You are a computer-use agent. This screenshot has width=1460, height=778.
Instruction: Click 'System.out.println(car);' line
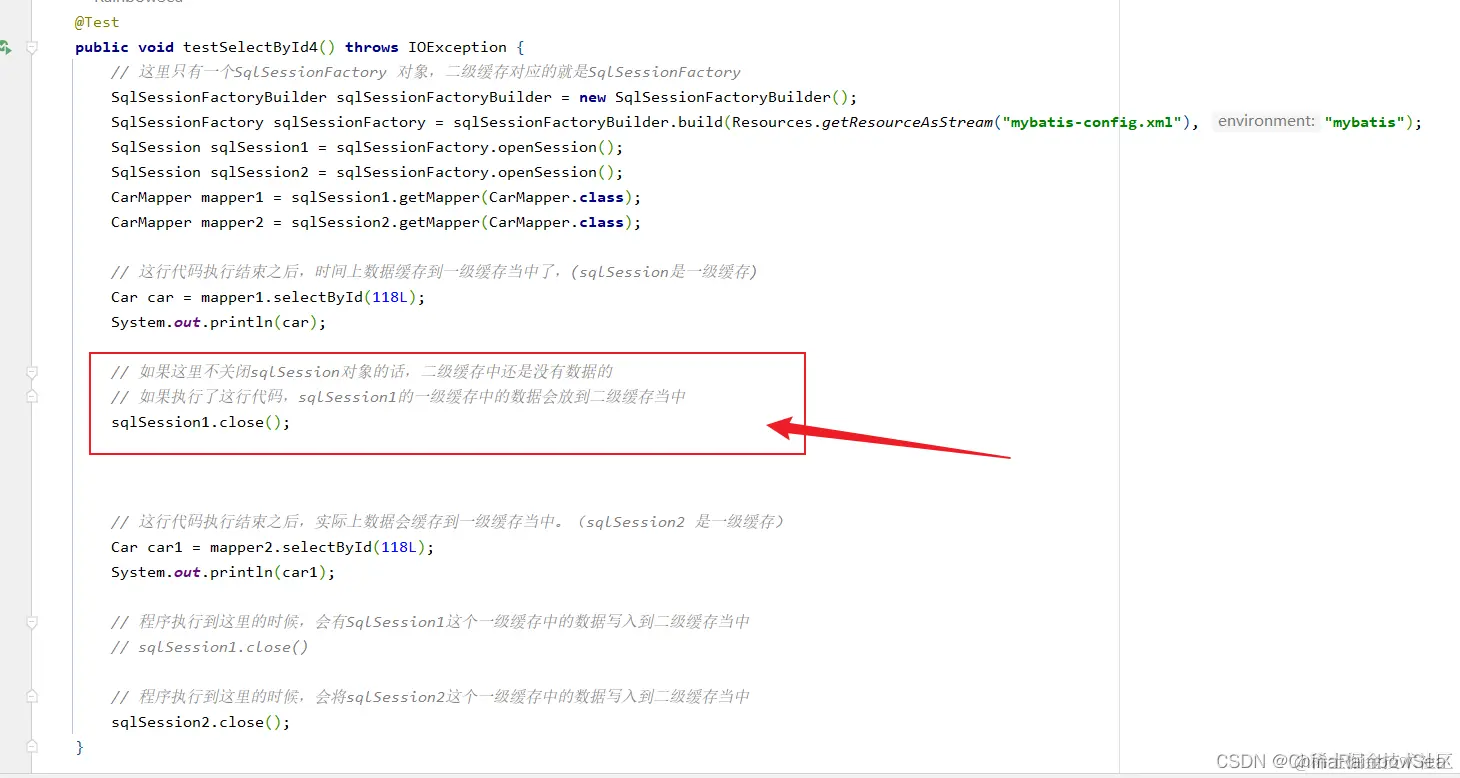coord(219,322)
